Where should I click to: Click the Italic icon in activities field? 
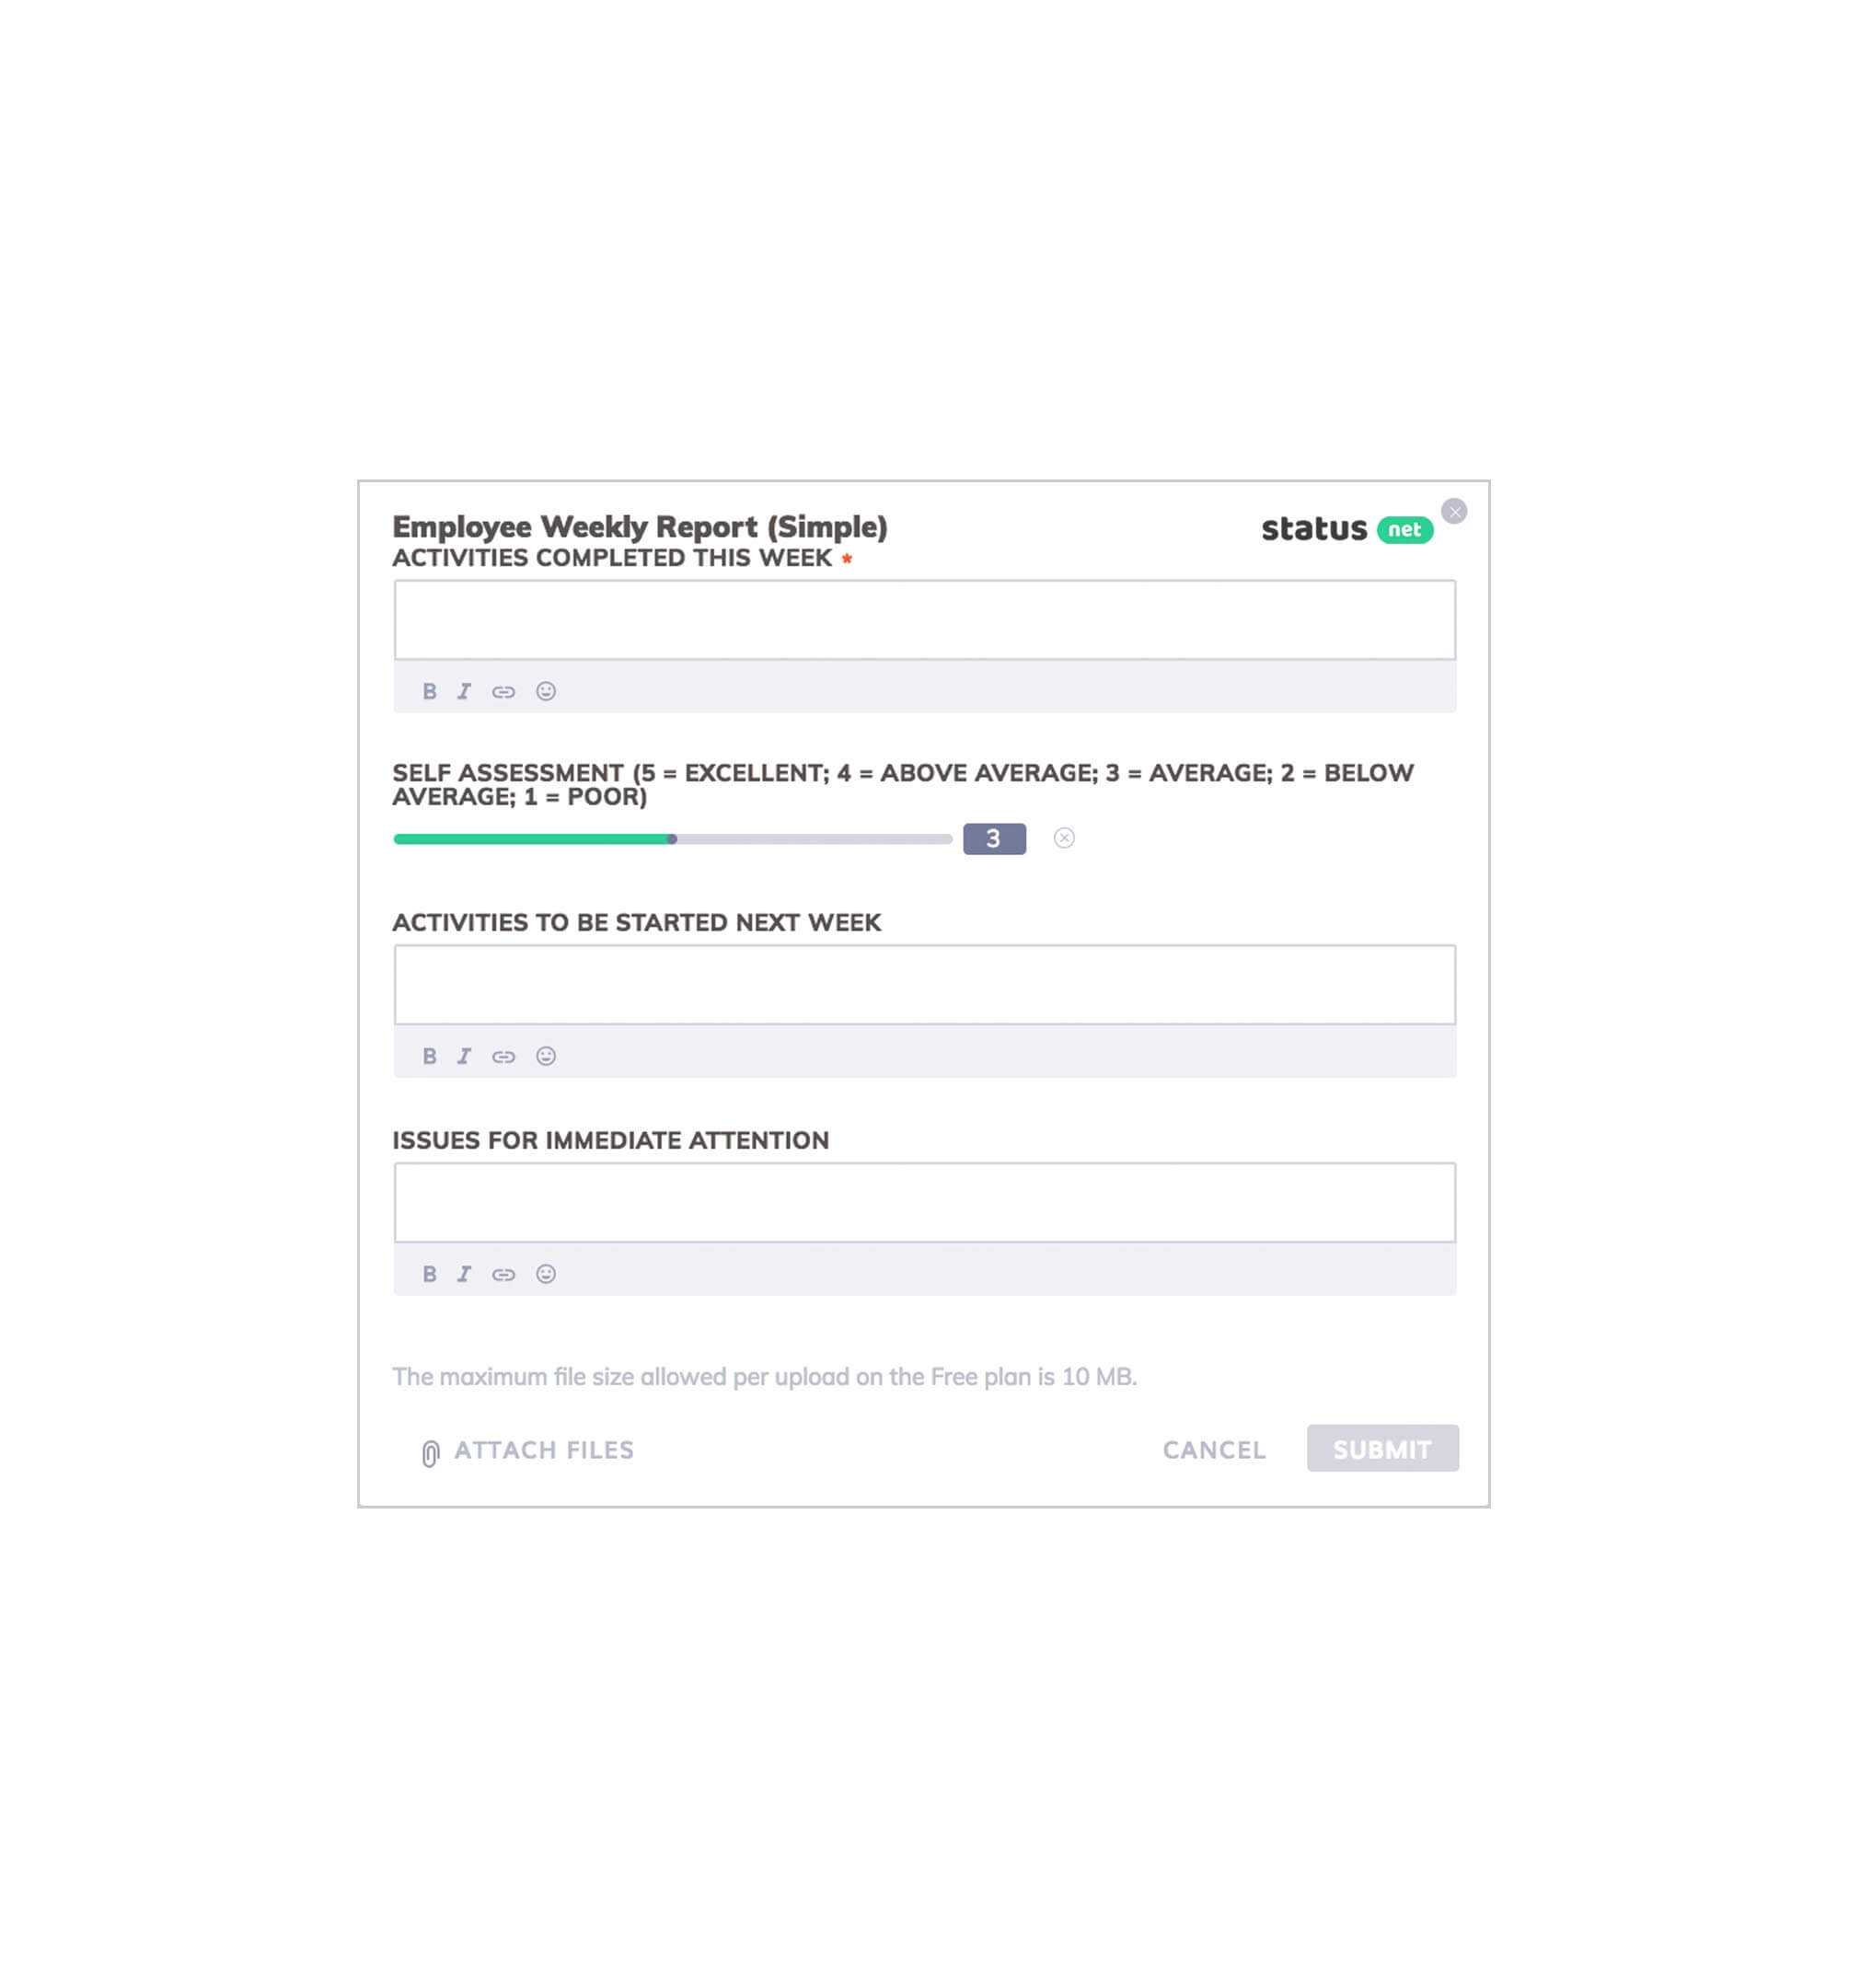coord(464,690)
